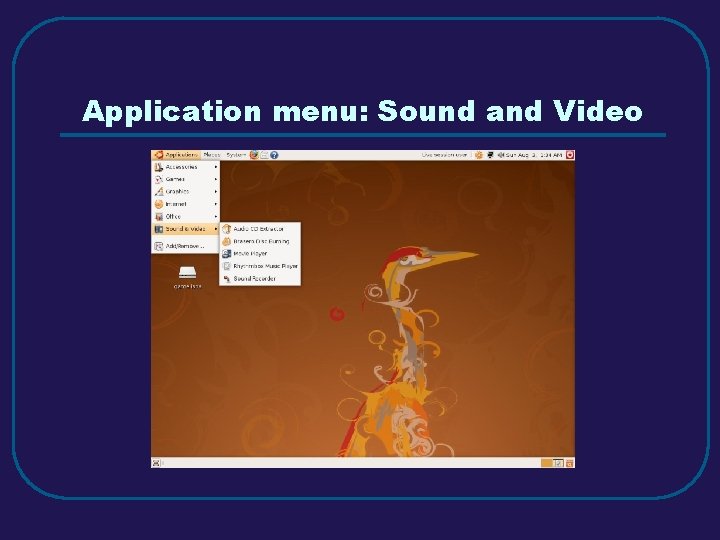The width and height of the screenshot is (720, 540).
Task: Click the Show Desktop button in bottom panel
Action: (156, 463)
